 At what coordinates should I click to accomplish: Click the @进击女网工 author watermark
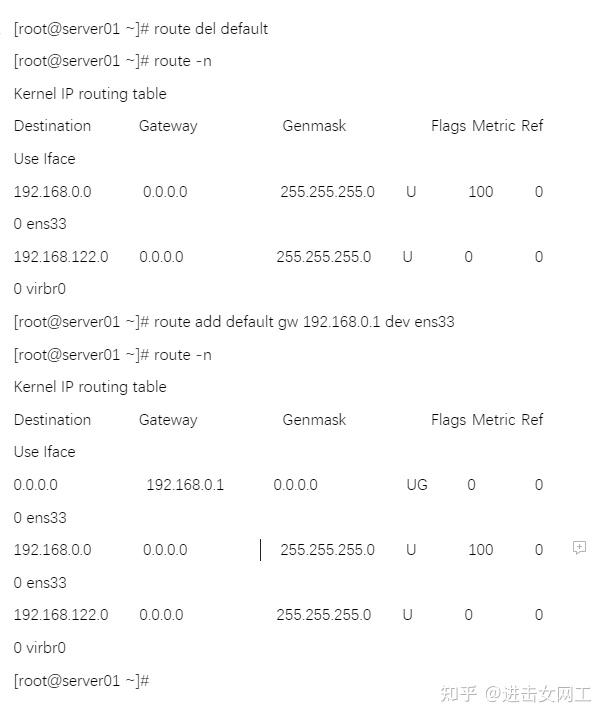click(538, 694)
